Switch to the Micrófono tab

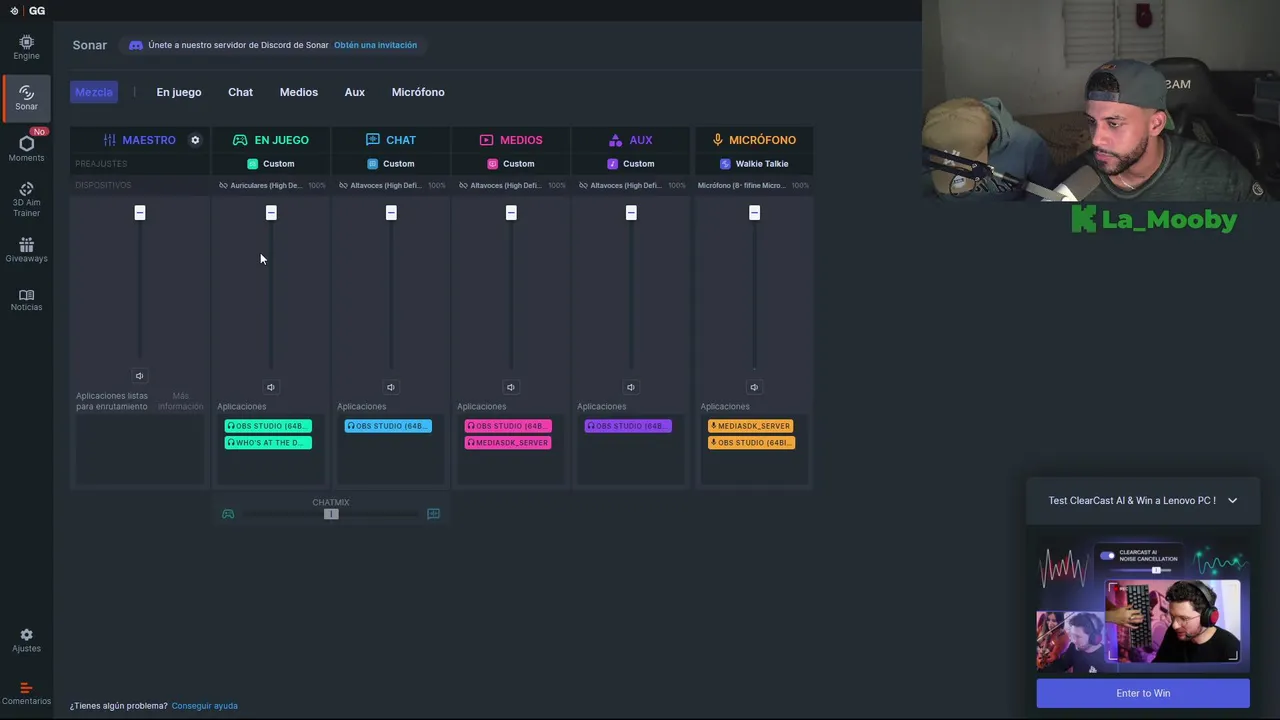[x=418, y=92]
